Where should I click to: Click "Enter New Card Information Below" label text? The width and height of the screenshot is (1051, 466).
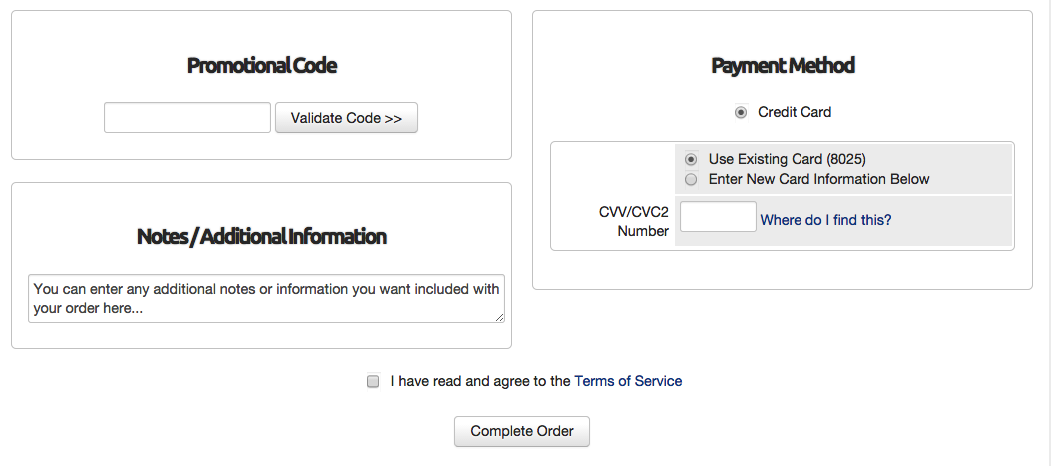[x=819, y=179]
